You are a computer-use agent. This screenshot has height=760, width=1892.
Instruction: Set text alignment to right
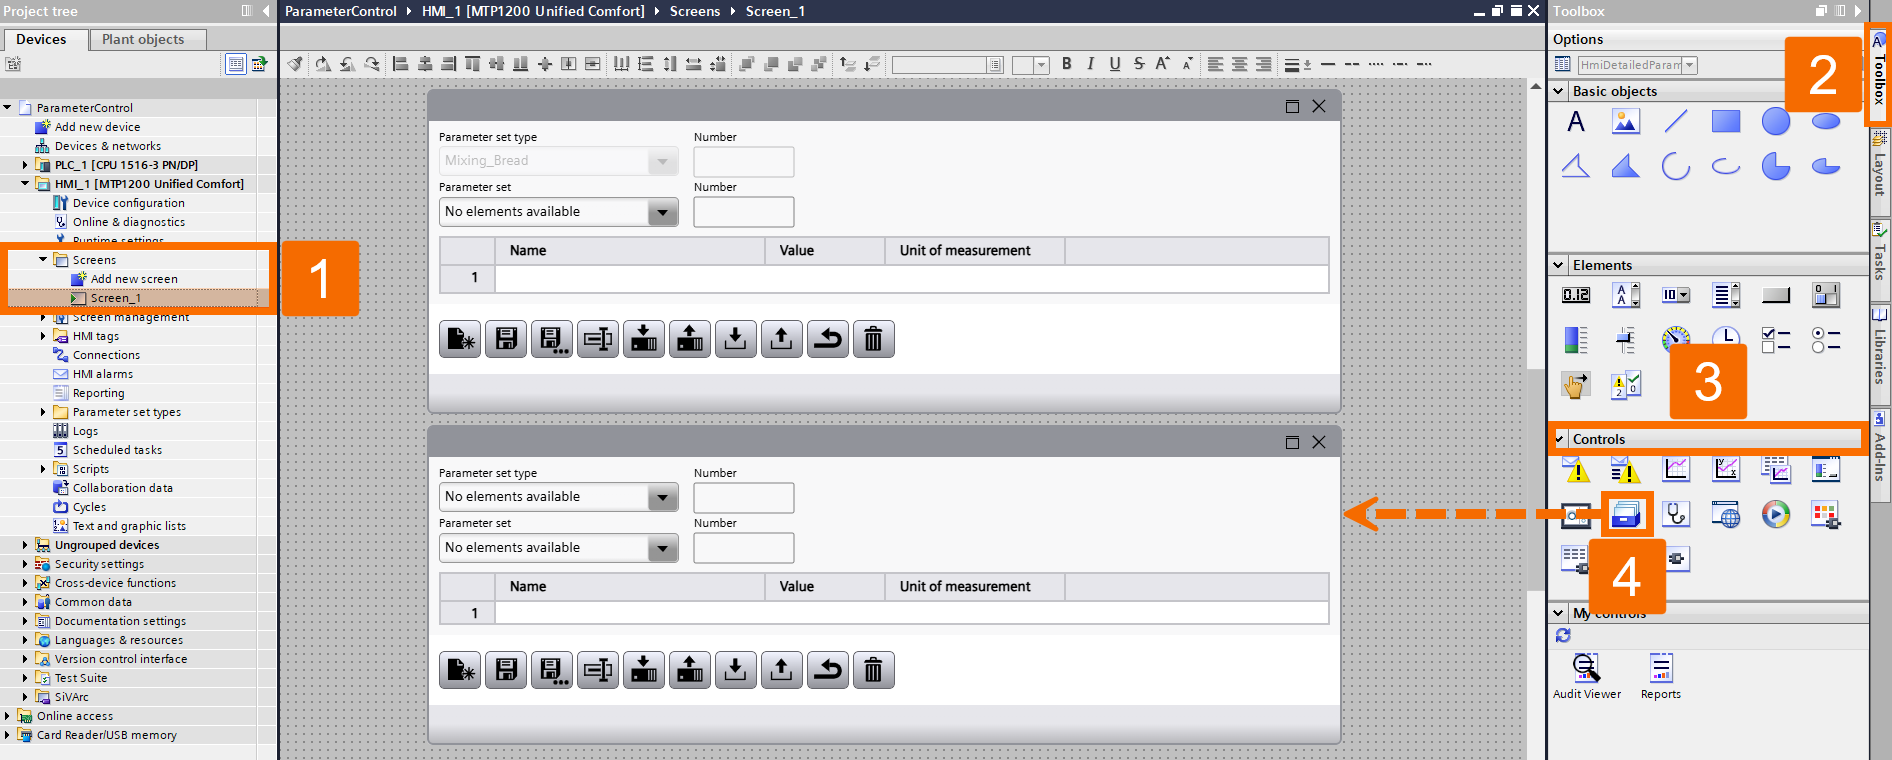(x=1264, y=64)
